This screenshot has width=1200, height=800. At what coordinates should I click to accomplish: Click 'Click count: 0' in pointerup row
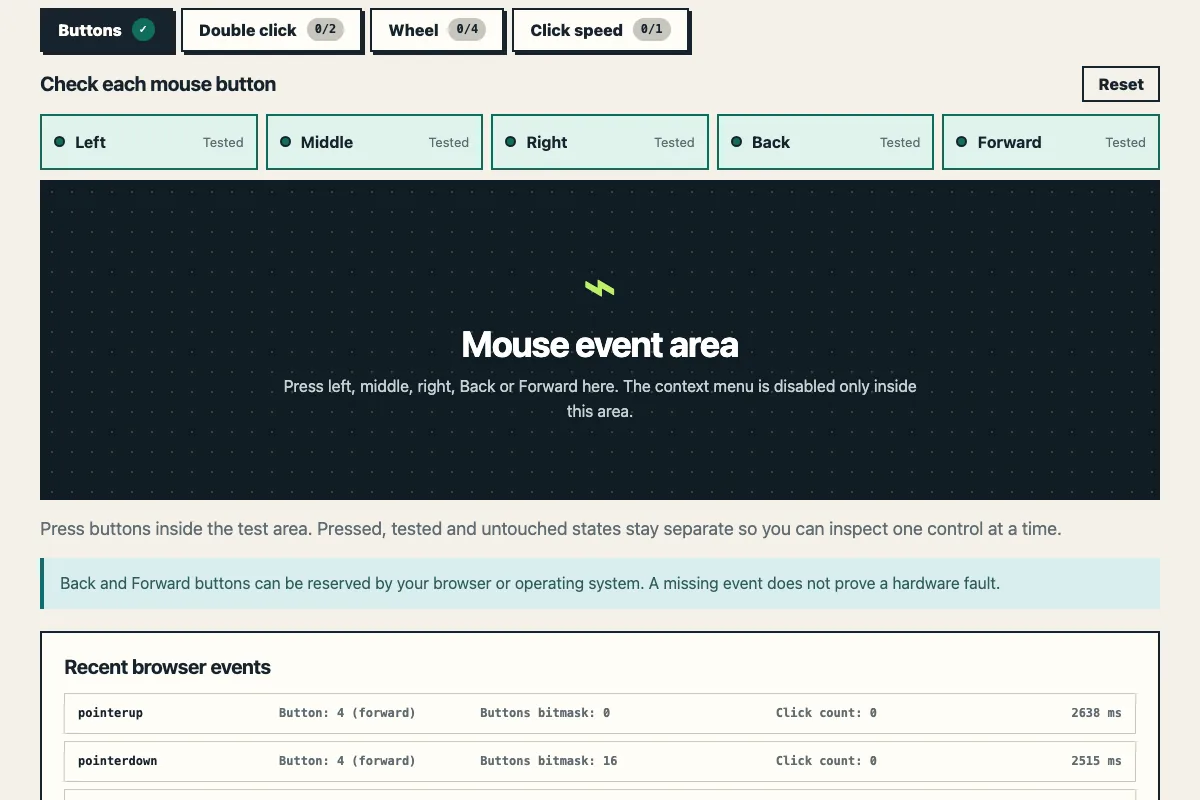pos(826,713)
